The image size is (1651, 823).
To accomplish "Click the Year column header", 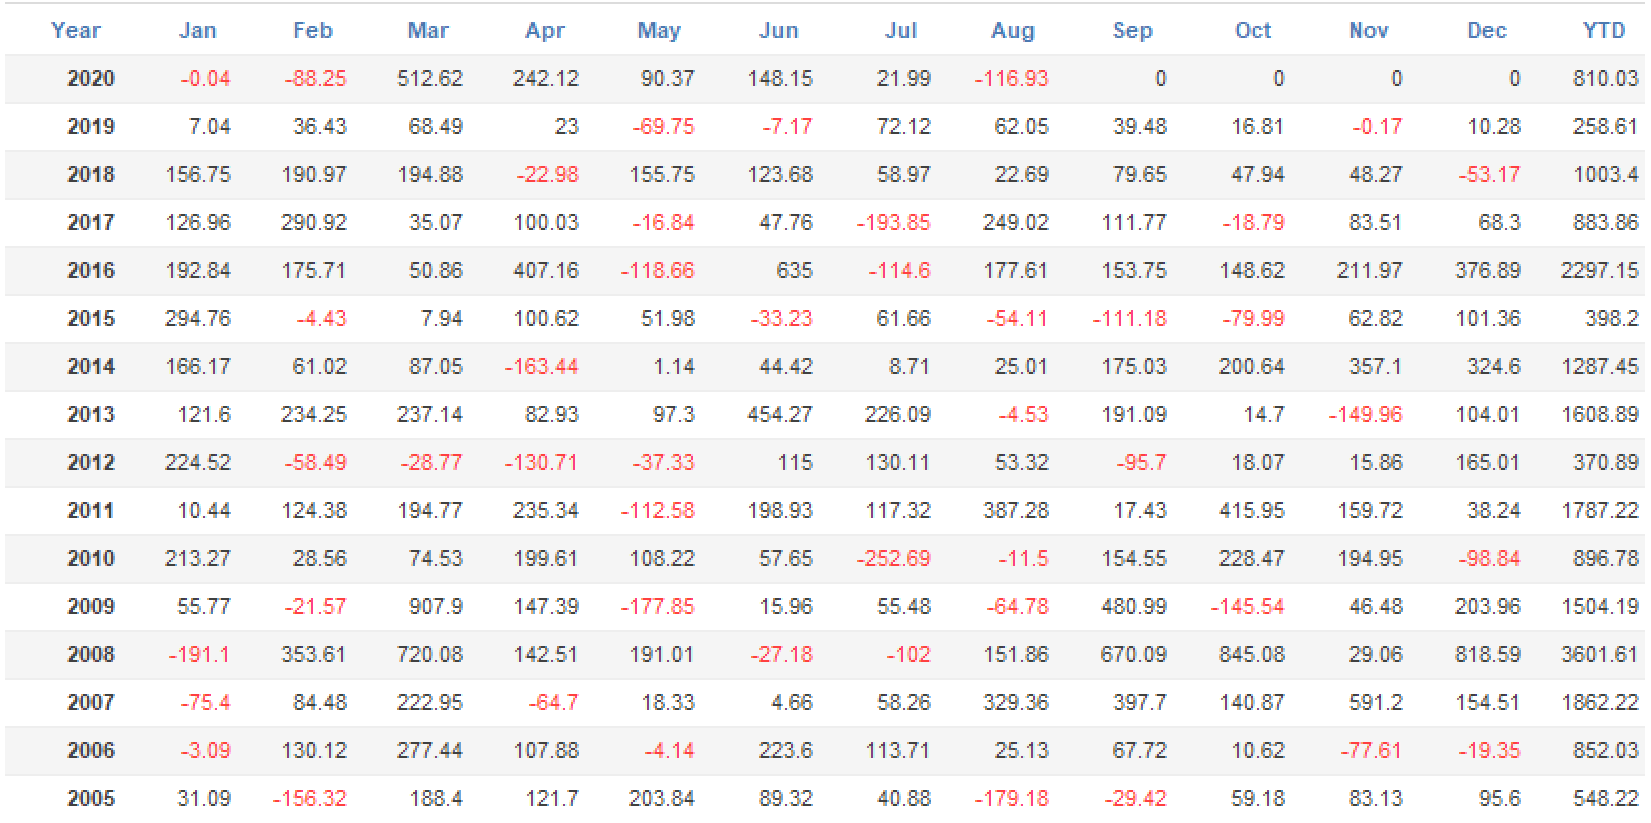I will 76,31.
